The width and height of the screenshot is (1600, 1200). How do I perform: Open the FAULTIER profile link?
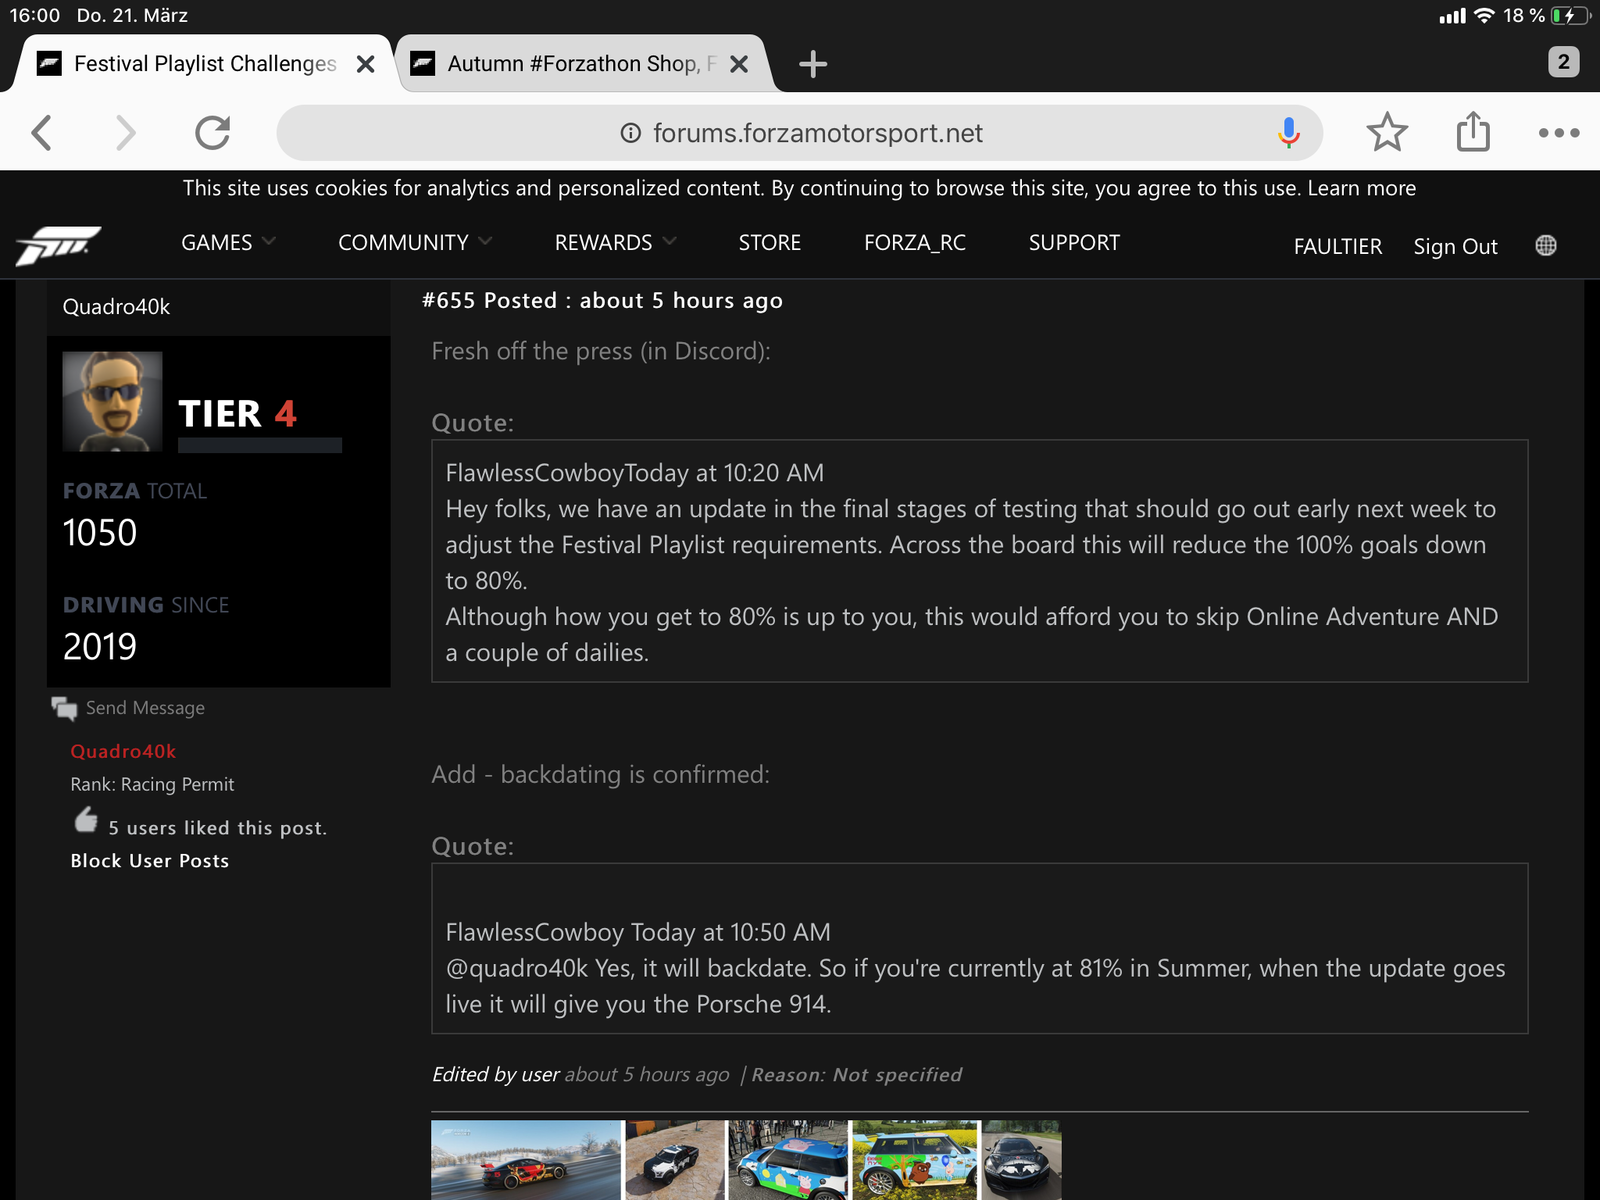click(1337, 246)
